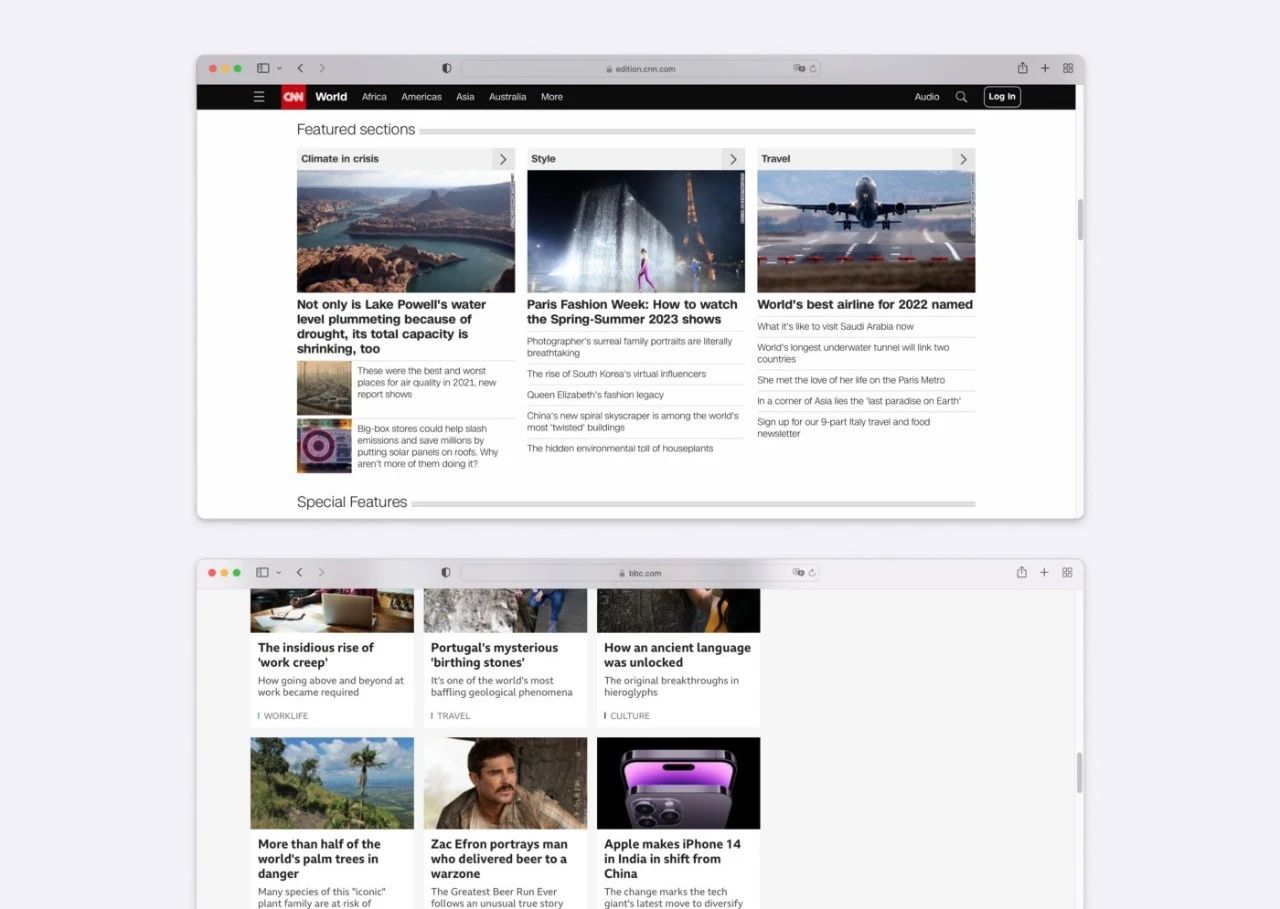Open insidious rise of 'work creep' article
This screenshot has height=909, width=1280.
[x=315, y=655]
